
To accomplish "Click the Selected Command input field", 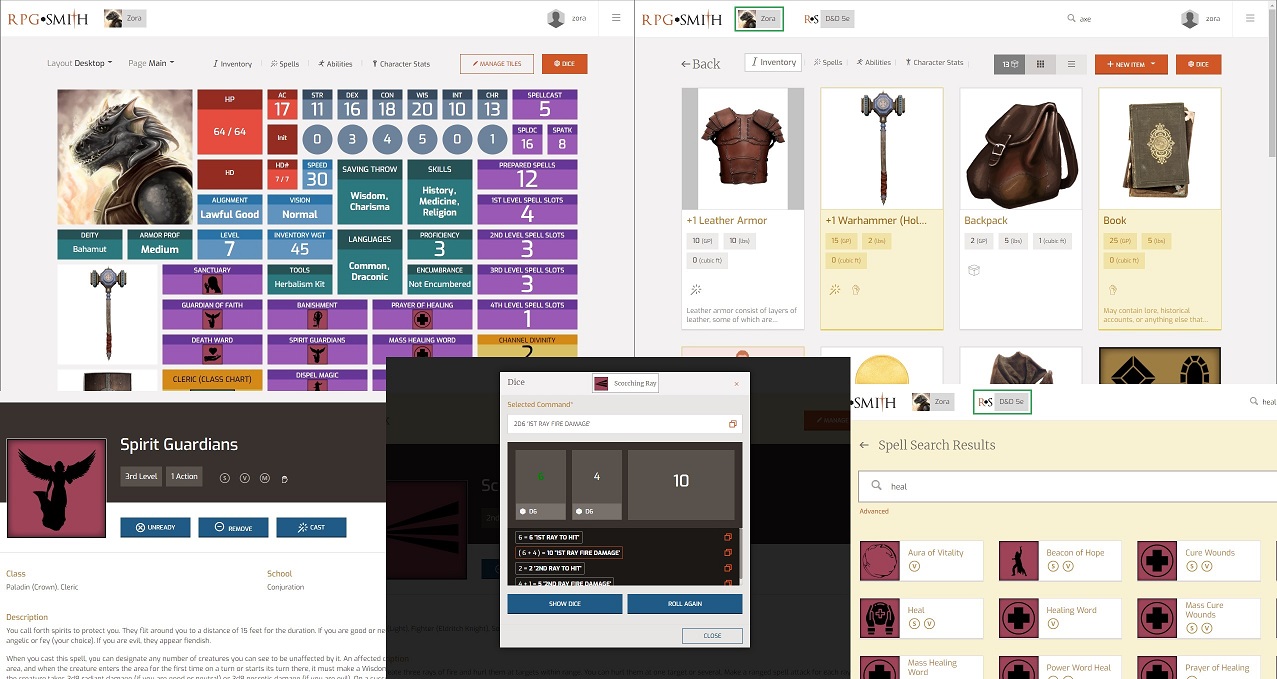I will [x=625, y=424].
